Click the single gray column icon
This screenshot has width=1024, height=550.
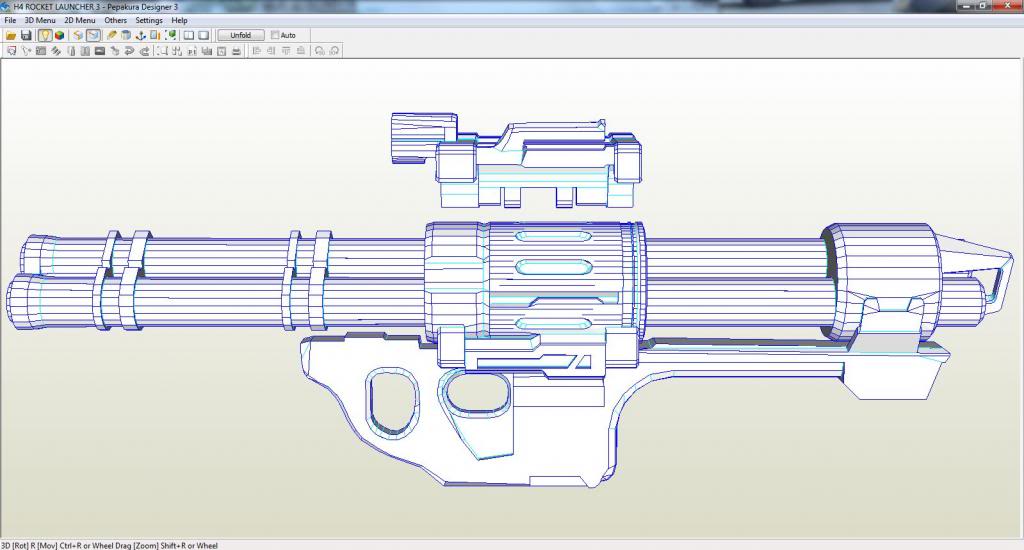[x=71, y=51]
